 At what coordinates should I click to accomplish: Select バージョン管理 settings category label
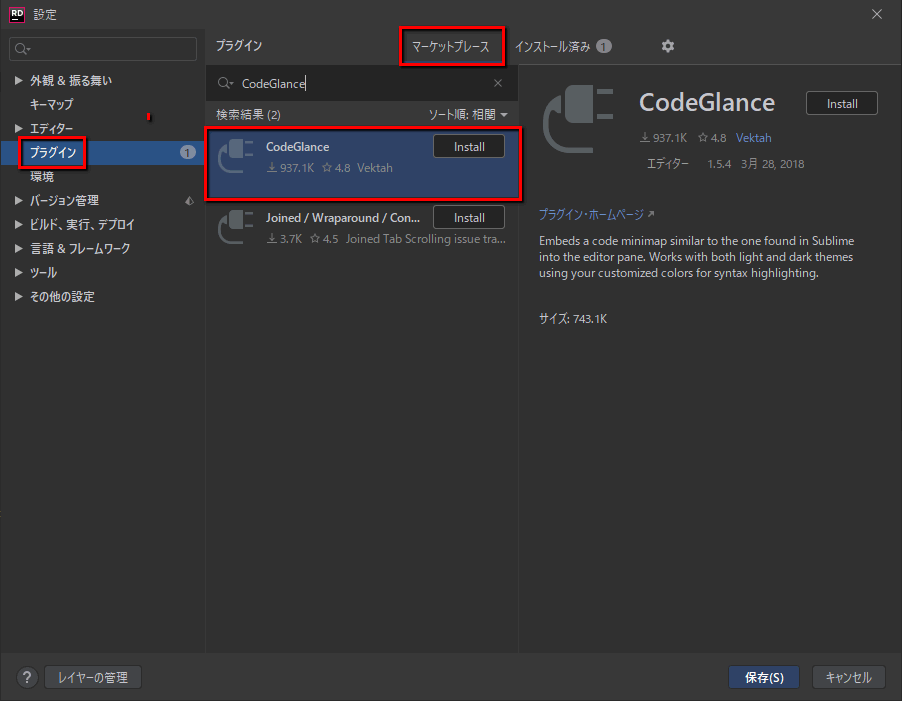tap(64, 200)
